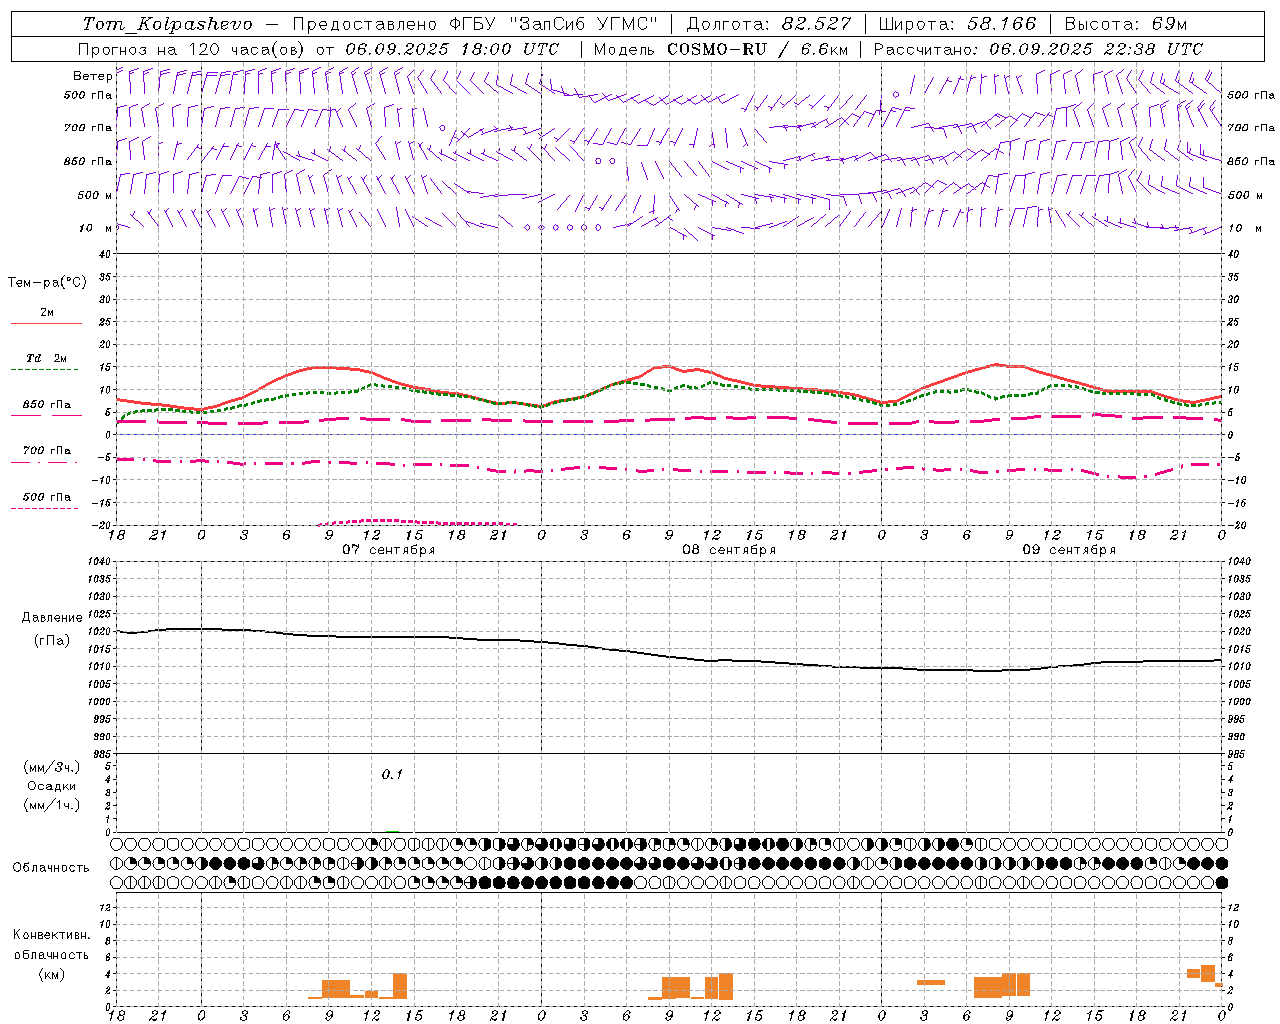The image size is (1280, 1024).
Task: Click the (км) unit under convective label
Action: (52, 974)
